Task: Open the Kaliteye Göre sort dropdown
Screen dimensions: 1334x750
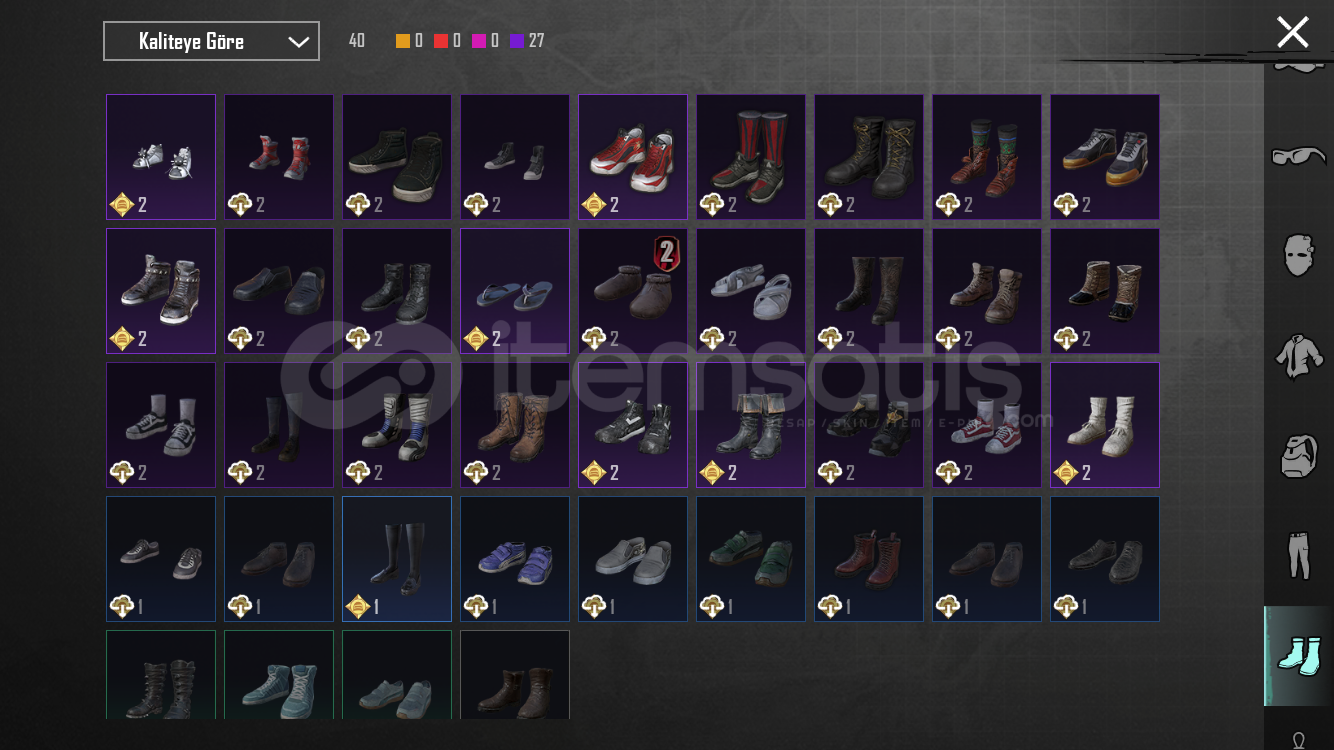Action: [x=211, y=41]
